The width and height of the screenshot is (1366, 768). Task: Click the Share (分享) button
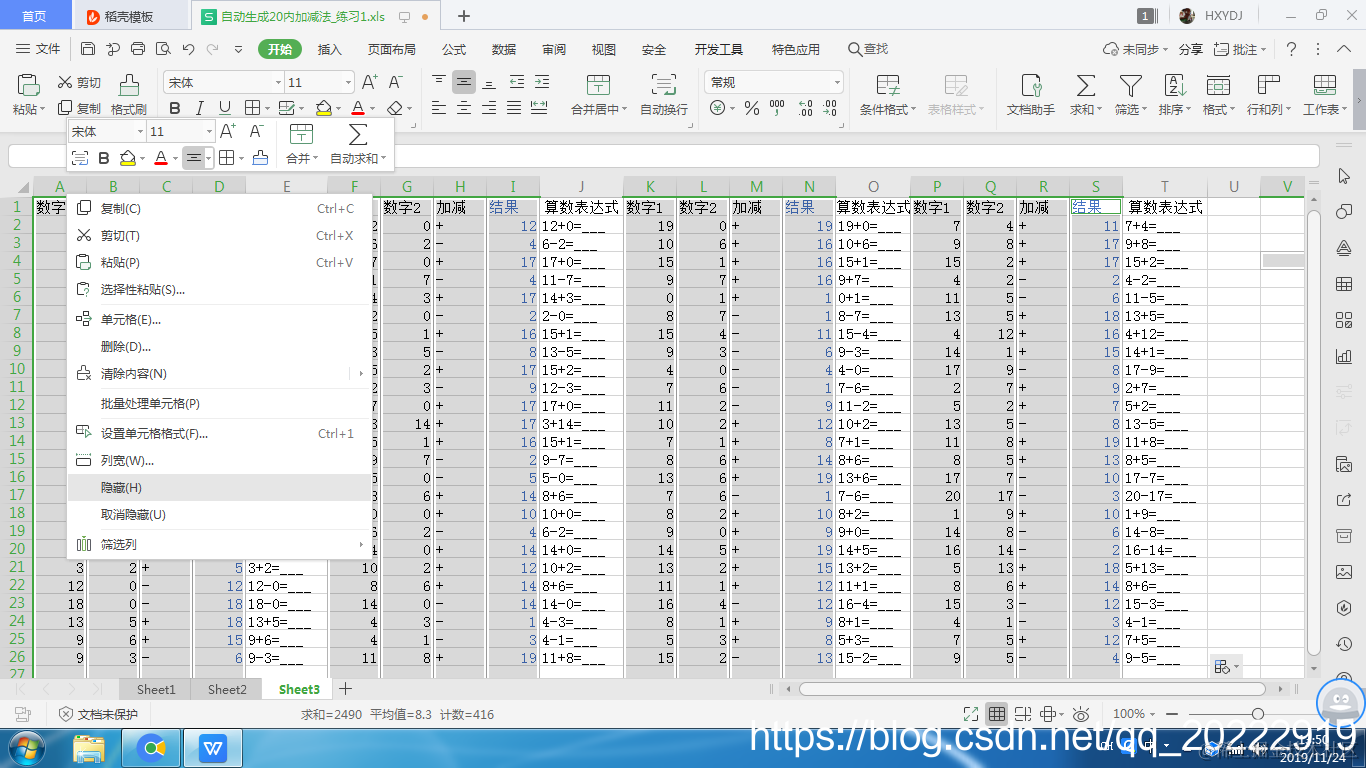[1191, 49]
